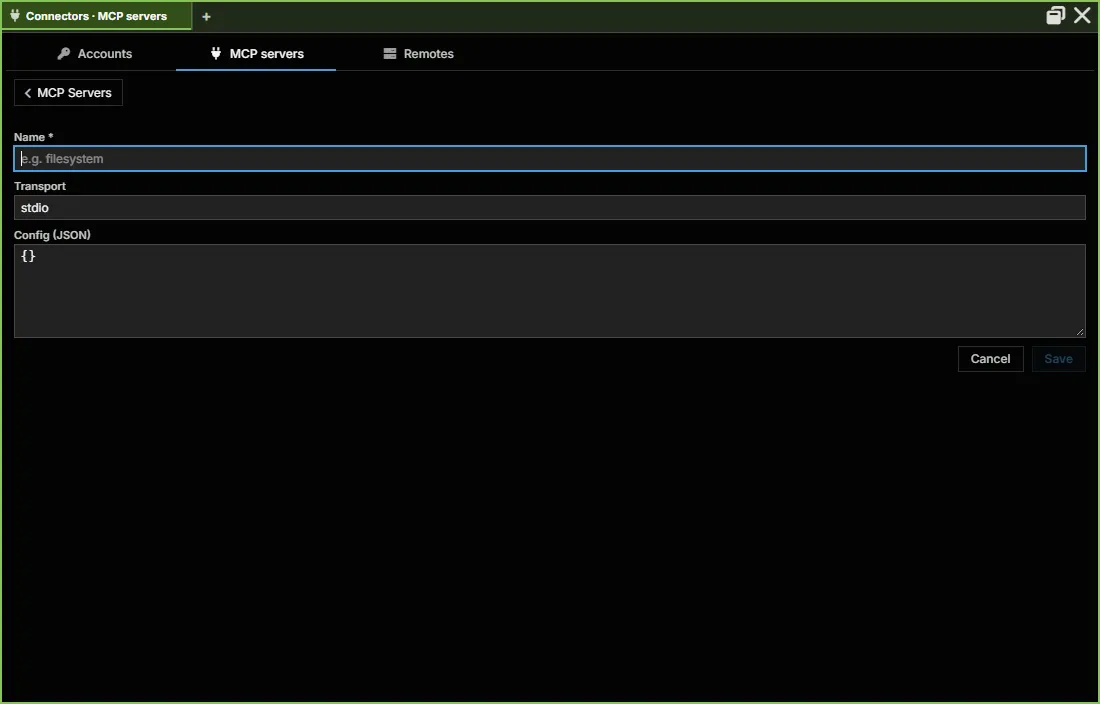Open the Transport dropdown showing stdio
1100x704 pixels.
pyautogui.click(x=550, y=208)
